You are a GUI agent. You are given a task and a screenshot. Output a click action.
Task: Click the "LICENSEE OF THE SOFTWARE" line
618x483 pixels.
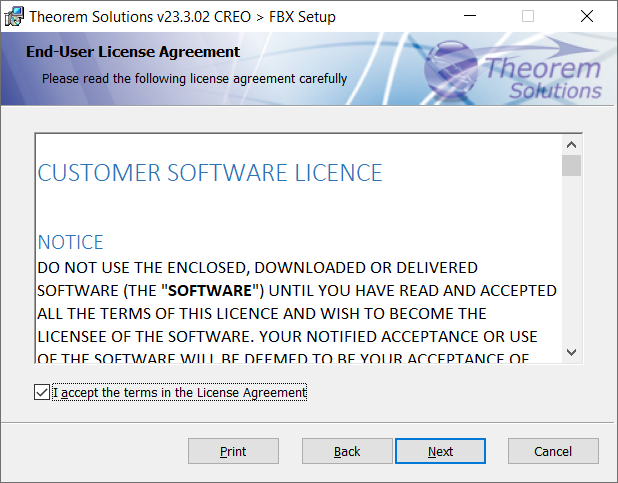[287, 337]
